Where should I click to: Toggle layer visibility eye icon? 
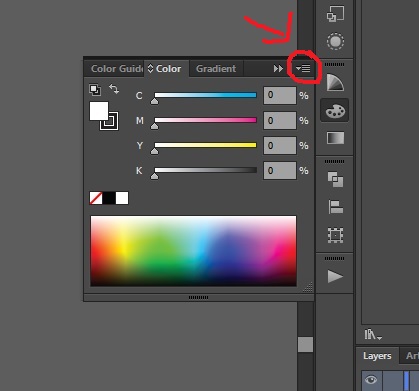click(371, 380)
